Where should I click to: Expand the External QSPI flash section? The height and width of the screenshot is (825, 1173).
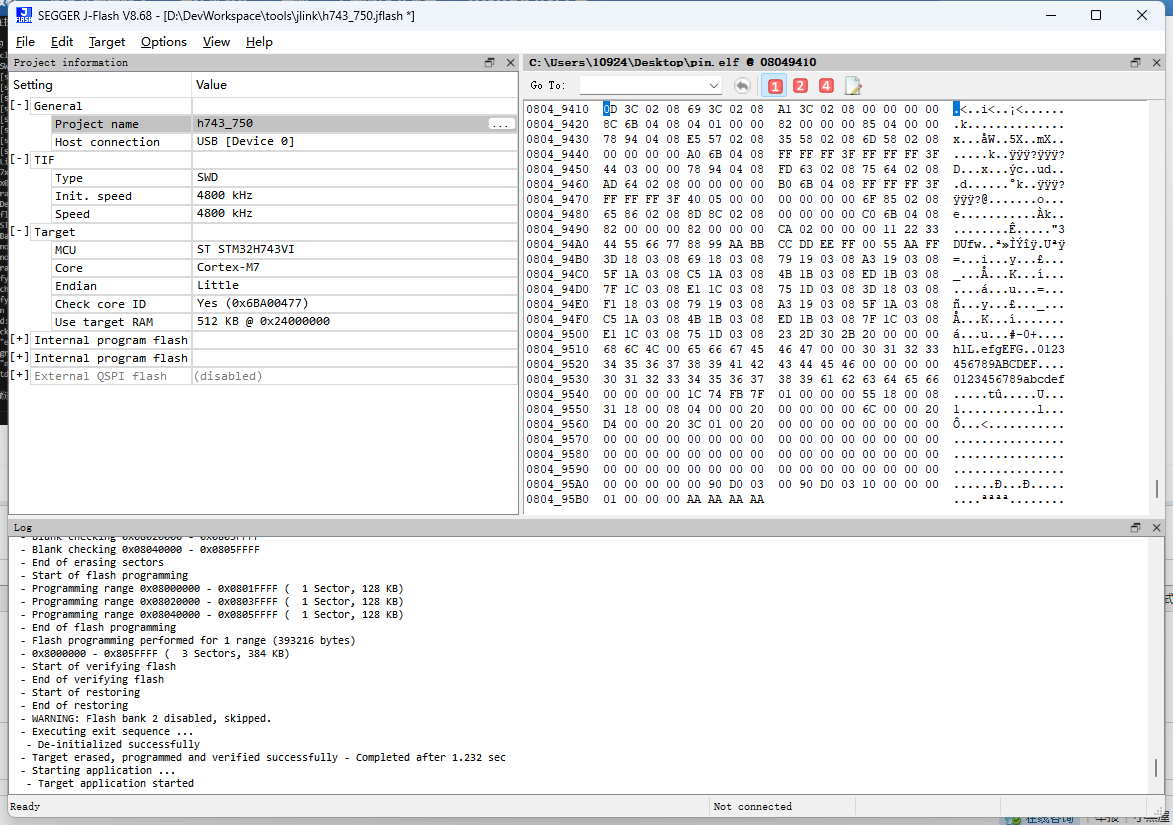tap(18, 374)
